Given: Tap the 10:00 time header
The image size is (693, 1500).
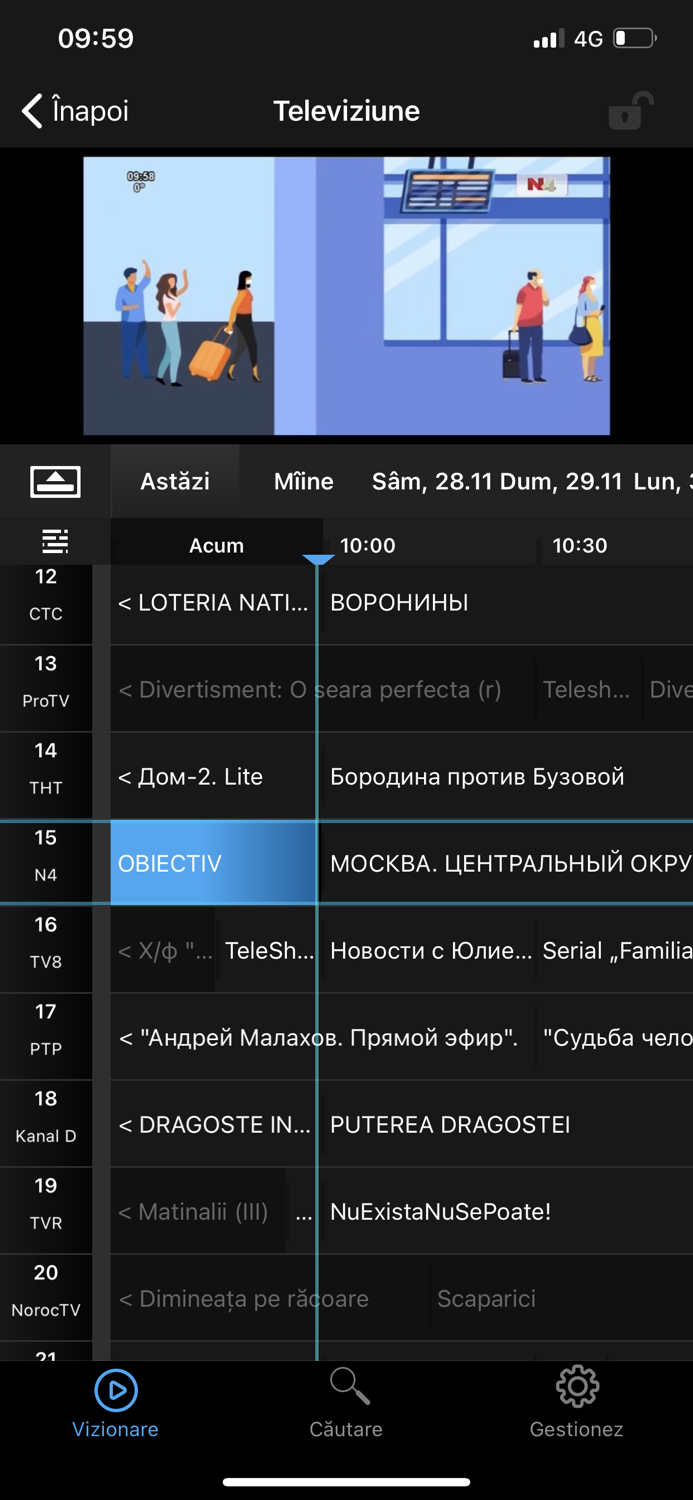Looking at the screenshot, I should coord(368,545).
